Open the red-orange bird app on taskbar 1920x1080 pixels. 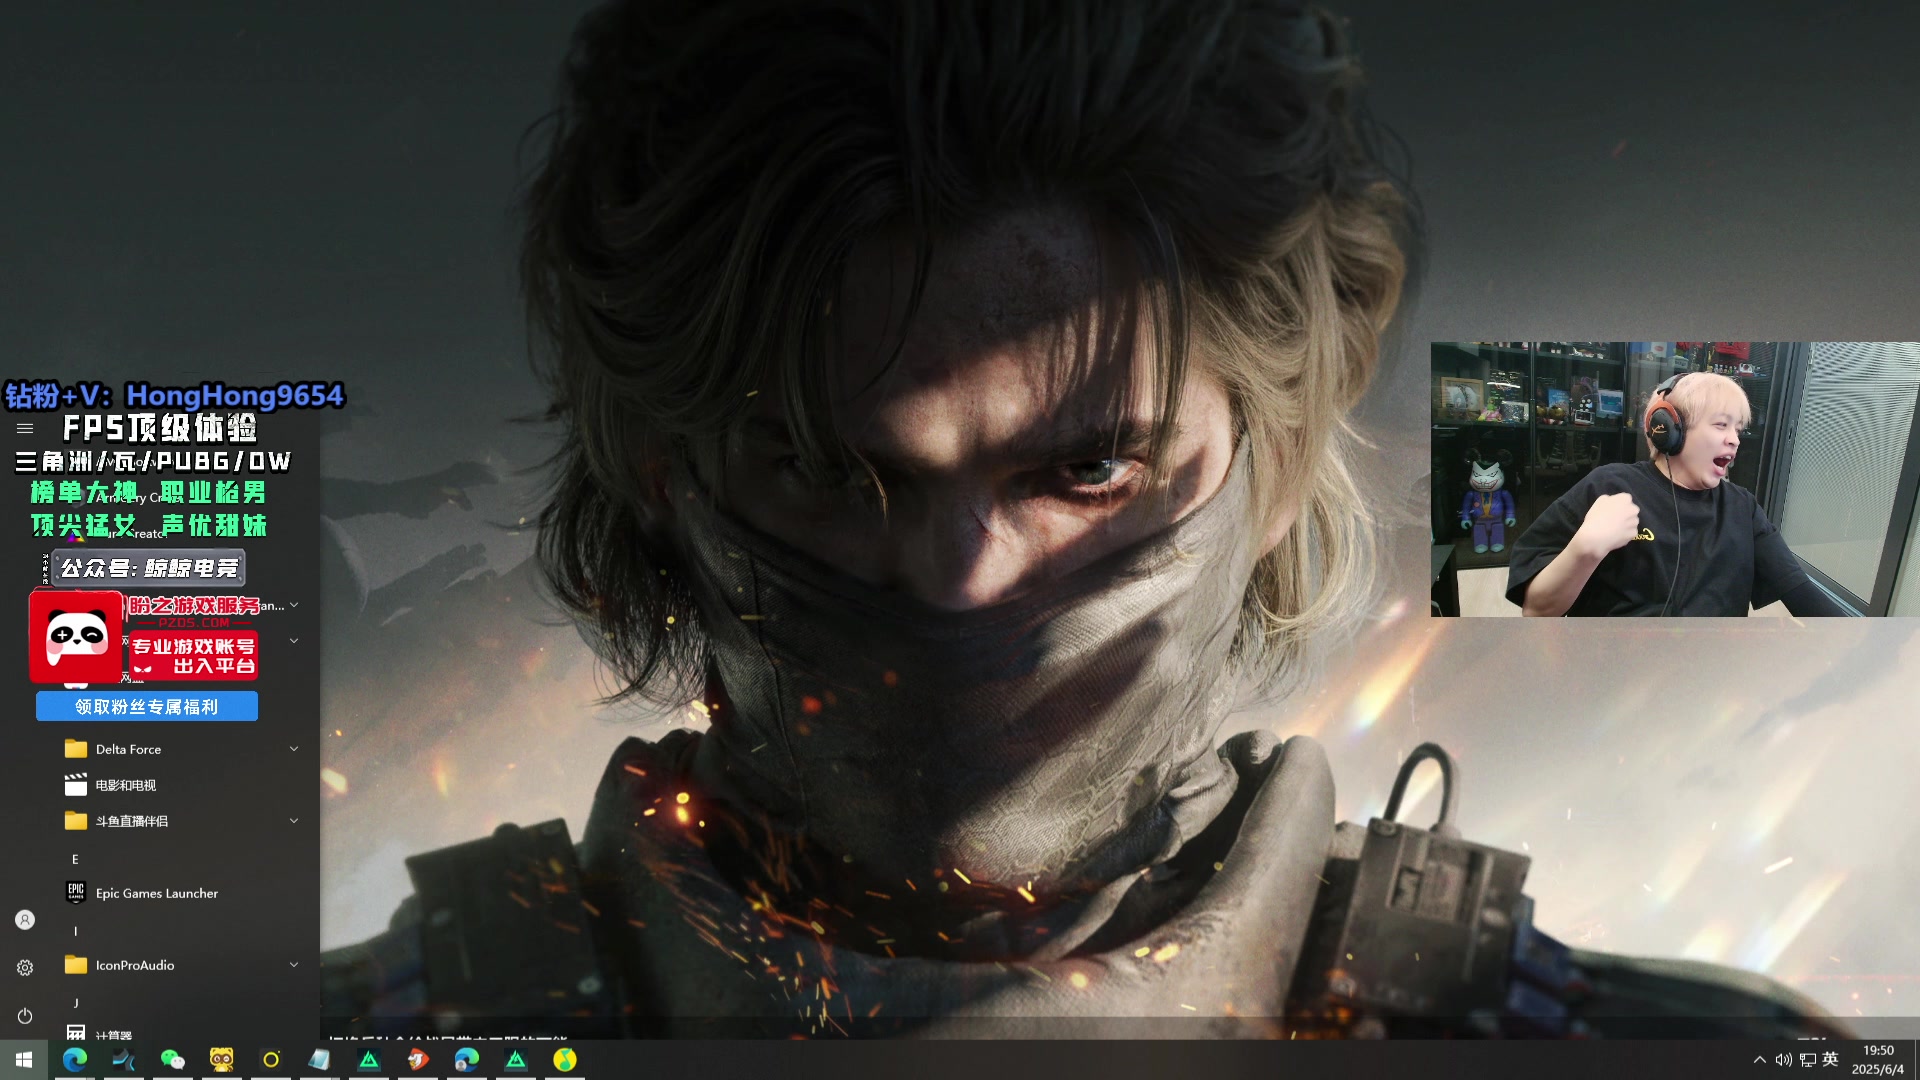pyautogui.click(x=418, y=1059)
